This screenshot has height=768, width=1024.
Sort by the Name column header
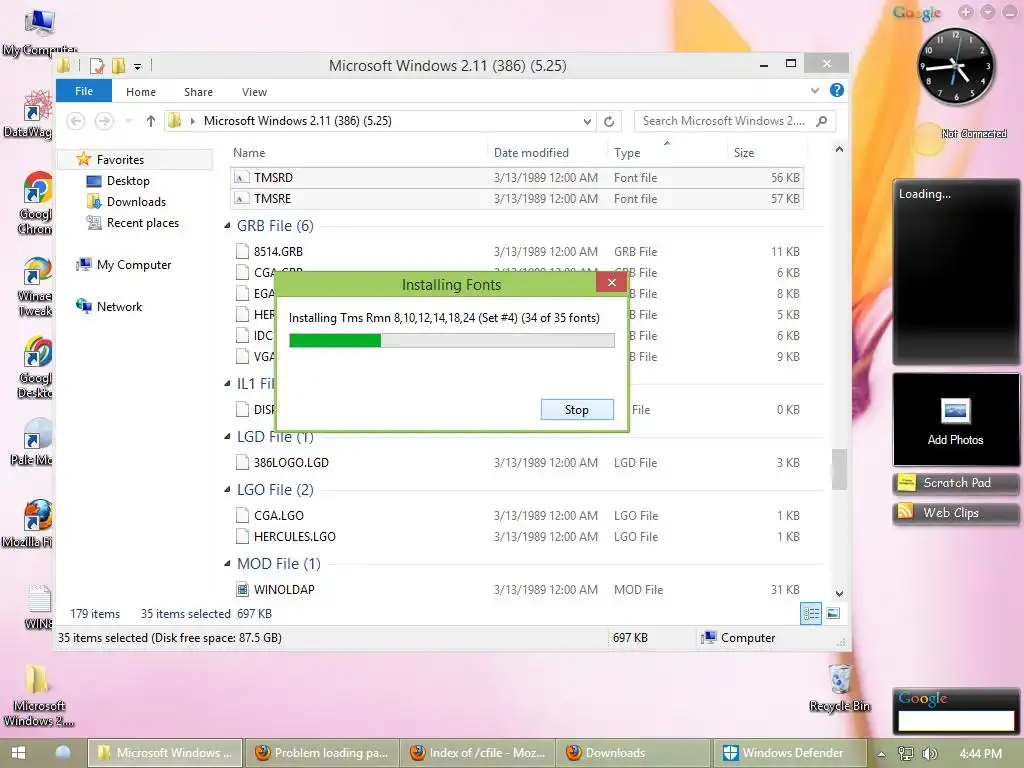249,153
